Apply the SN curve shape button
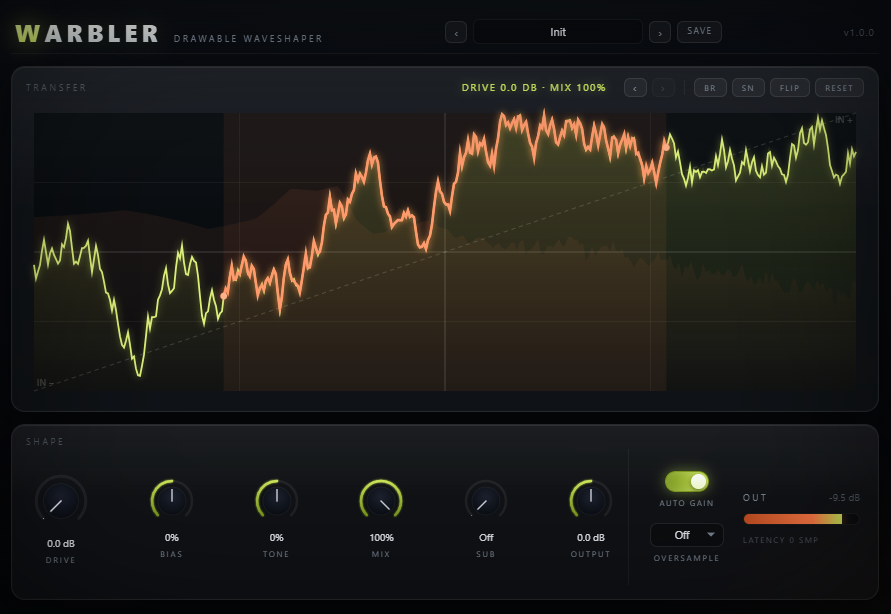The width and height of the screenshot is (891, 614). coord(748,88)
